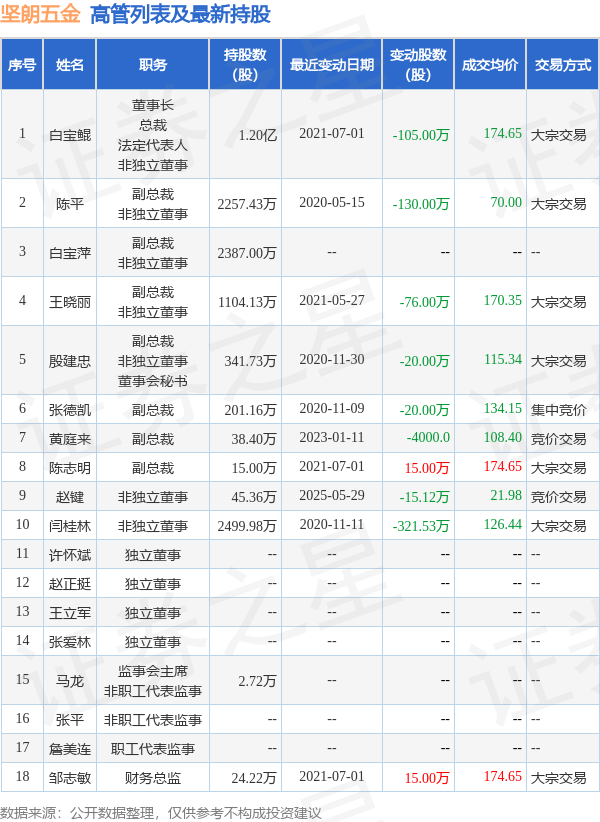Click the holding value 2499.98万
The width and height of the screenshot is (600, 822).
(x=247, y=526)
